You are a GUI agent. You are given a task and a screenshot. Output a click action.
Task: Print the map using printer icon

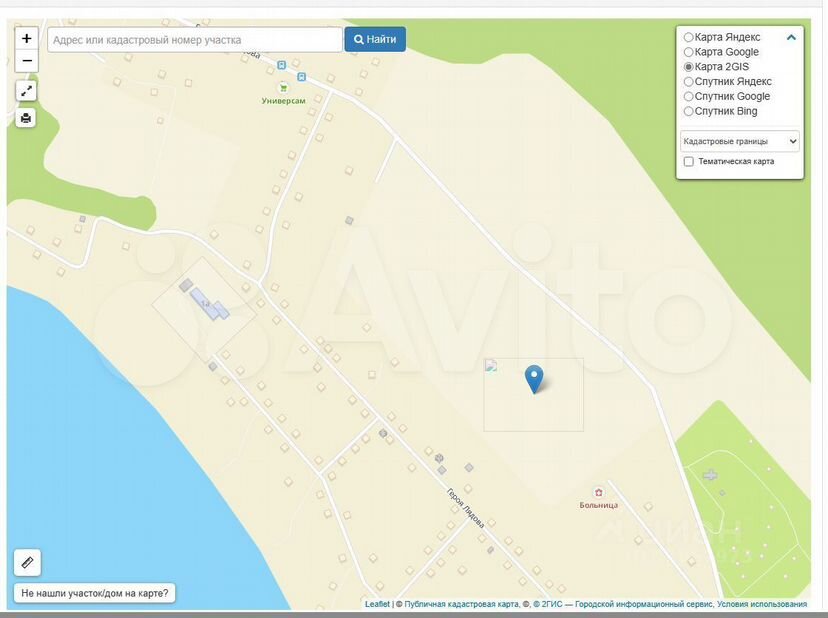pos(27,118)
